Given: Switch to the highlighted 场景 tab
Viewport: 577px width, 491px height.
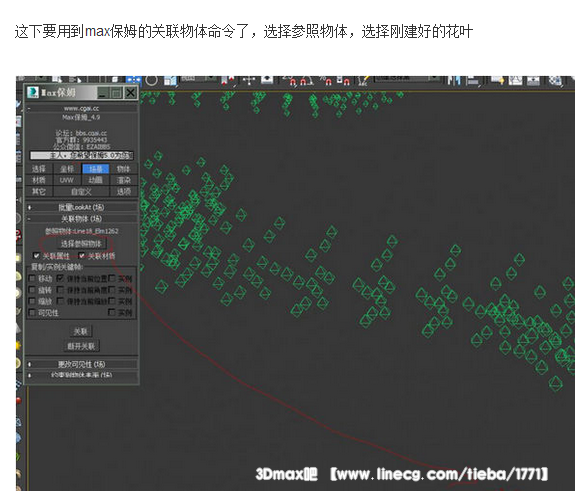Looking at the screenshot, I should pos(96,169).
